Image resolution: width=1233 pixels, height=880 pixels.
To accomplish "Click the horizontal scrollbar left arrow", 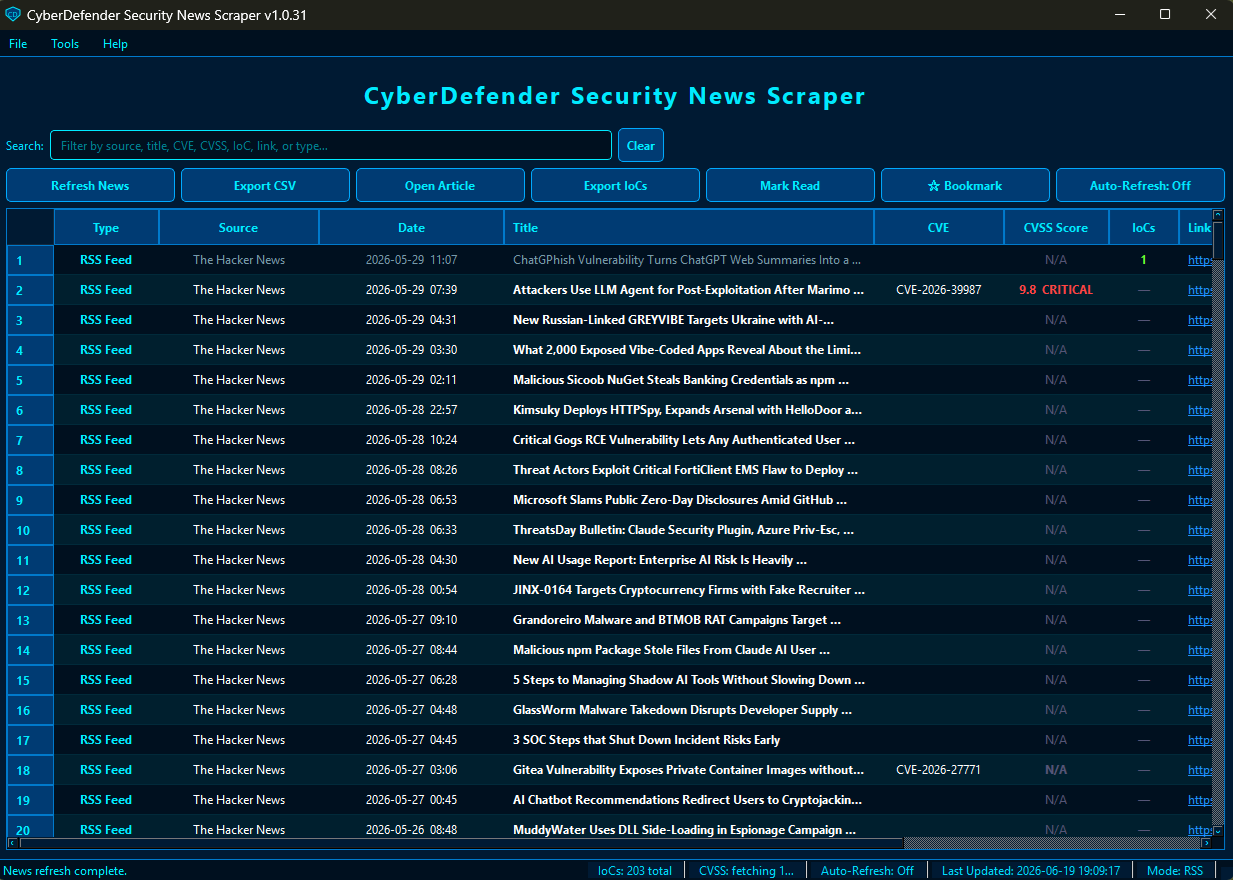I will click(x=13, y=843).
